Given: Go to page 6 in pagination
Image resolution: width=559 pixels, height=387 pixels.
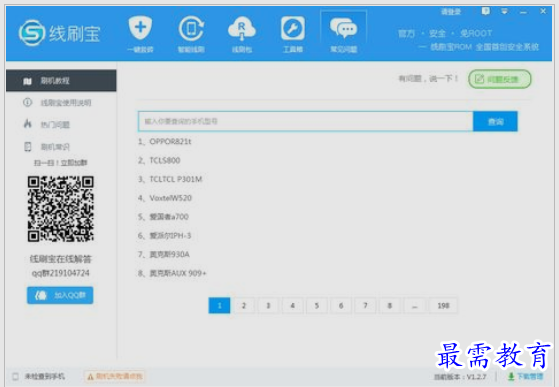Looking at the screenshot, I should [341, 305].
